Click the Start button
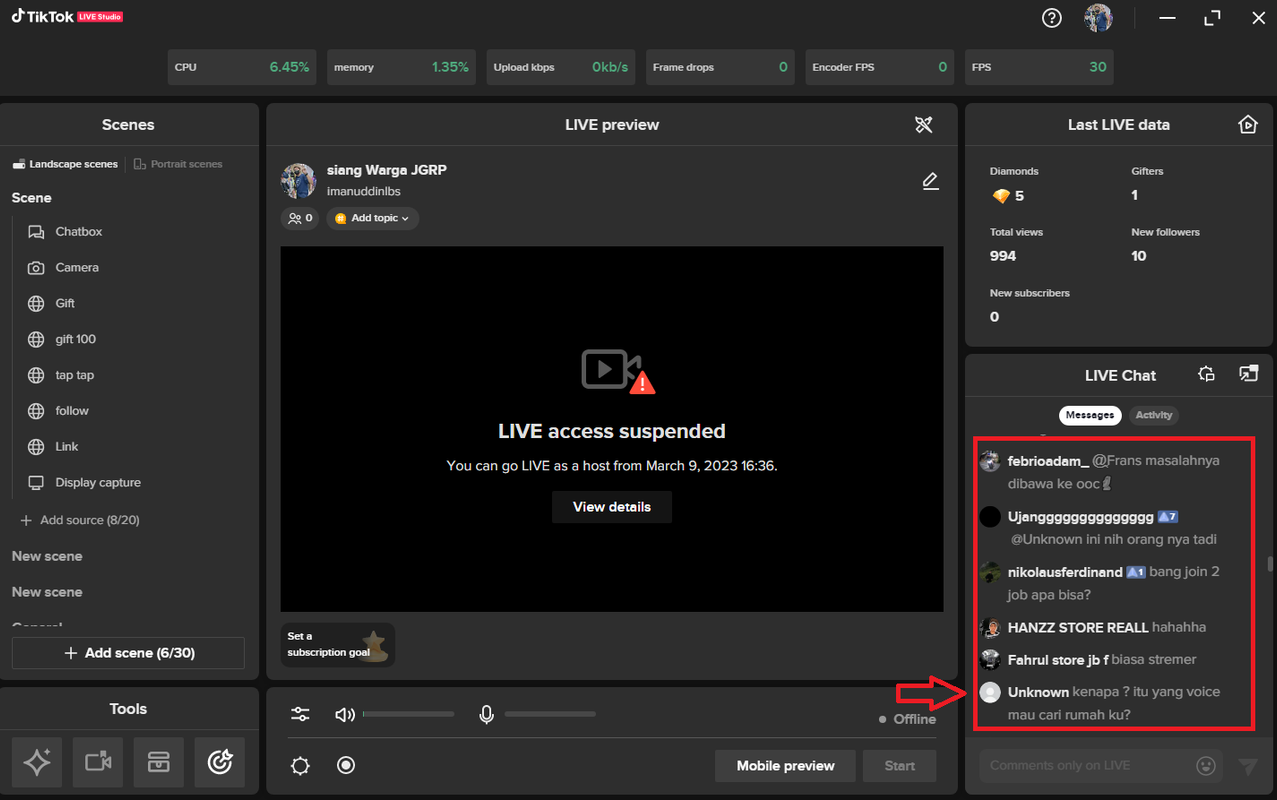1277x800 pixels. [900, 766]
